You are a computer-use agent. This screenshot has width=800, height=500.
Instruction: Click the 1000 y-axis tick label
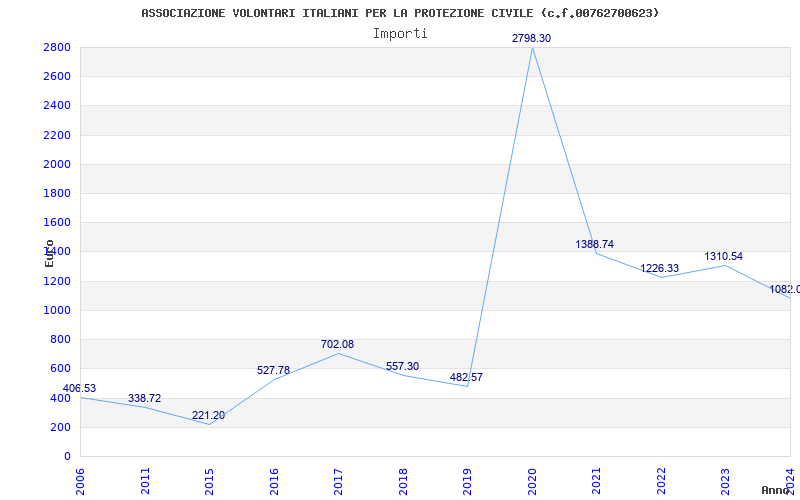[x=57, y=310]
